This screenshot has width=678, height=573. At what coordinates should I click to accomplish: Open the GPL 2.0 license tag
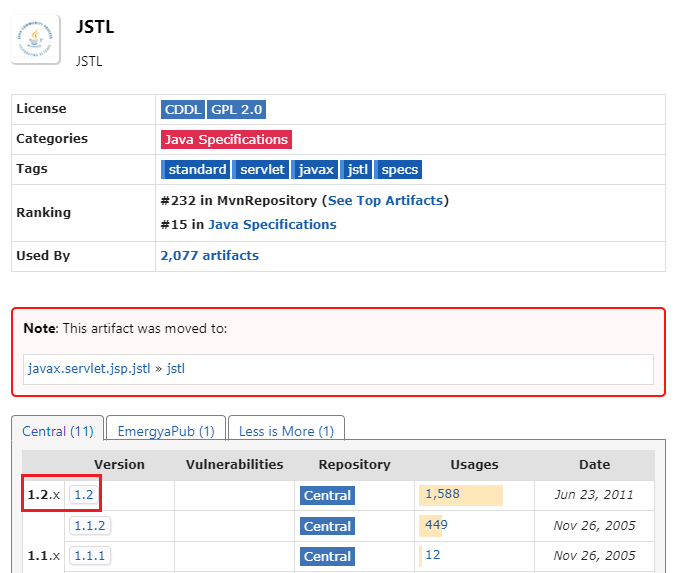click(237, 109)
